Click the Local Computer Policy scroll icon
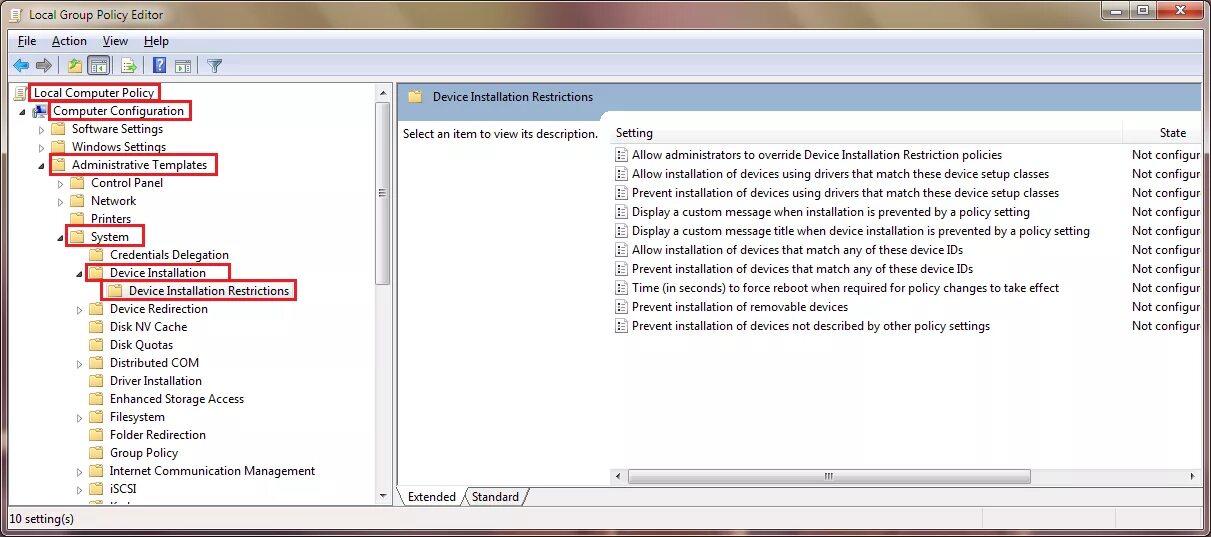The height and width of the screenshot is (537, 1211). (20, 93)
